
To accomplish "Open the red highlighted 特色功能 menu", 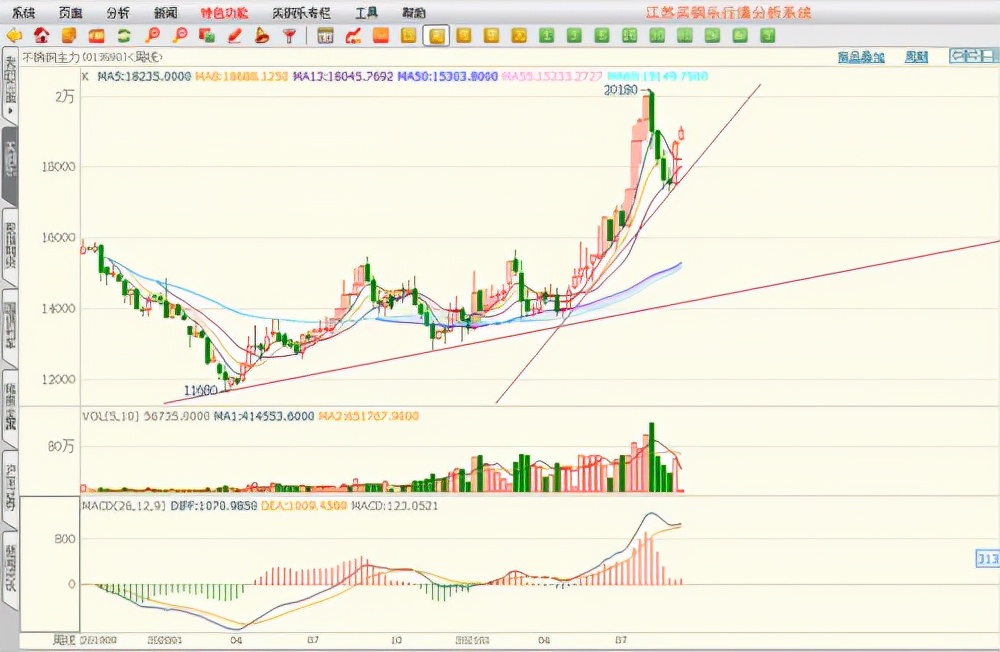I will 224,13.
